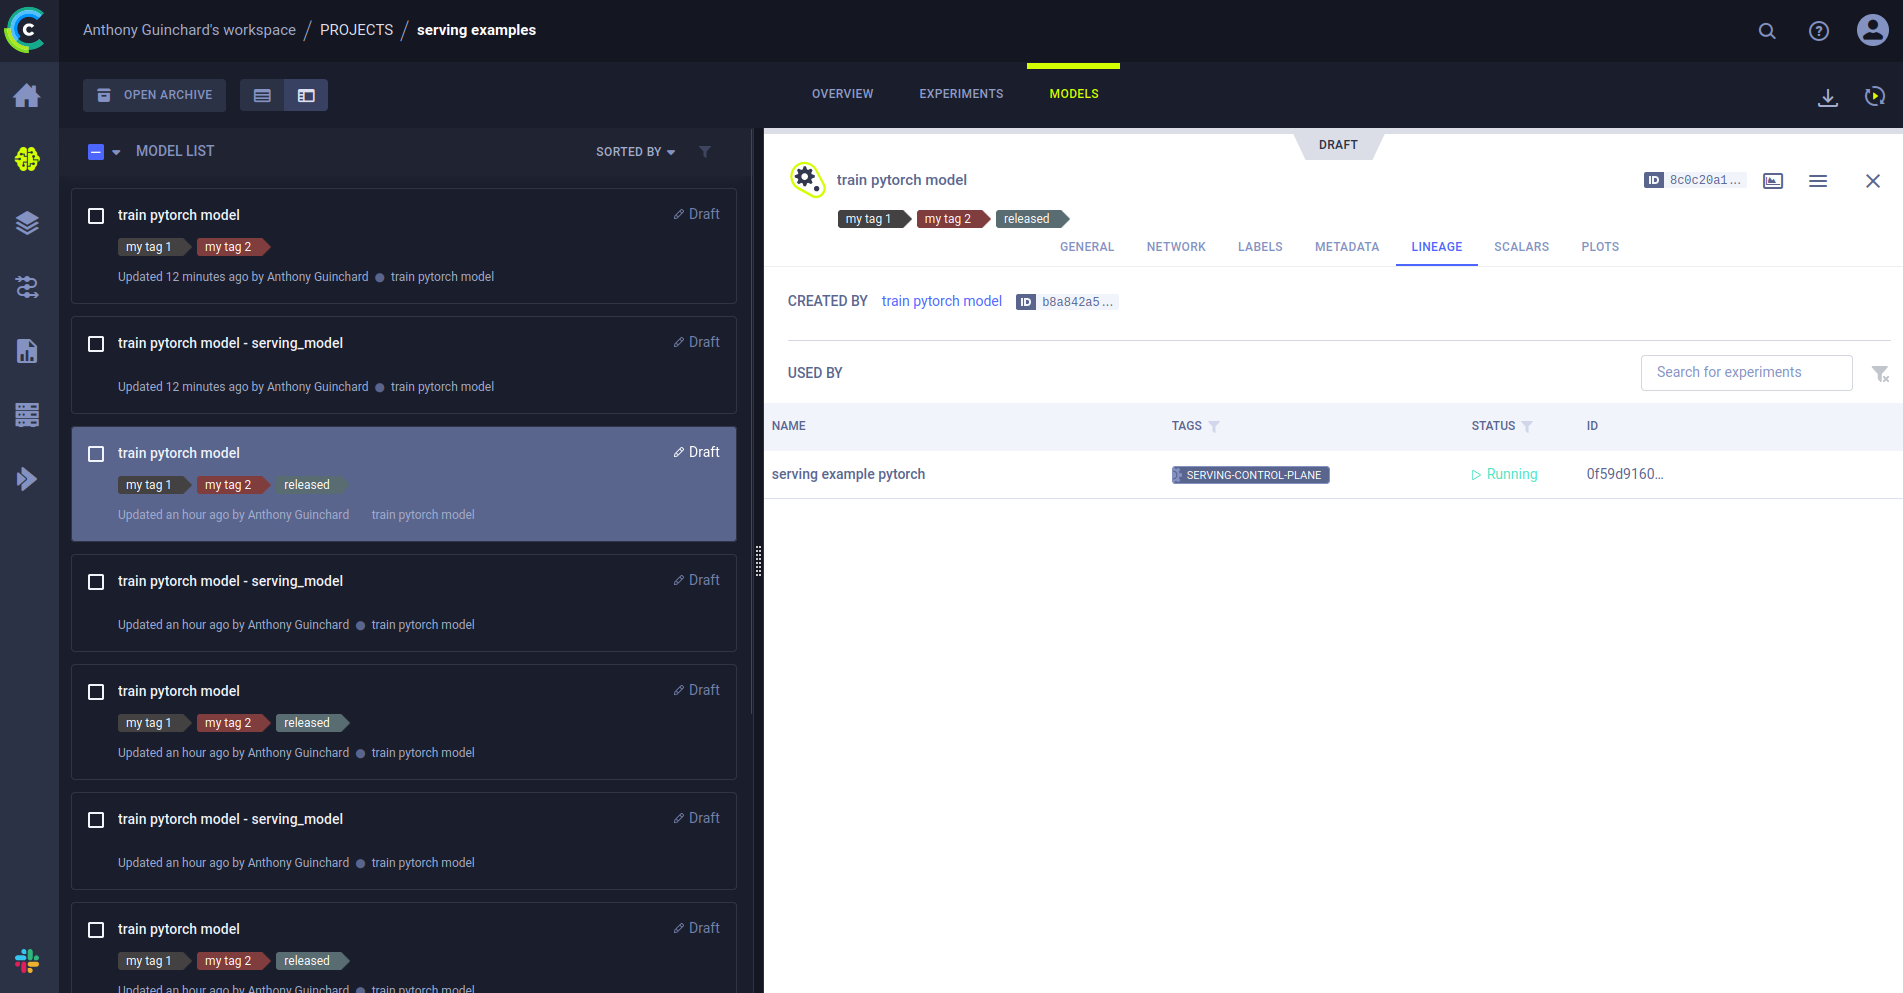Check the last partially visible train pytorch model
Image resolution: width=1903 pixels, height=993 pixels.
pyautogui.click(x=96, y=930)
